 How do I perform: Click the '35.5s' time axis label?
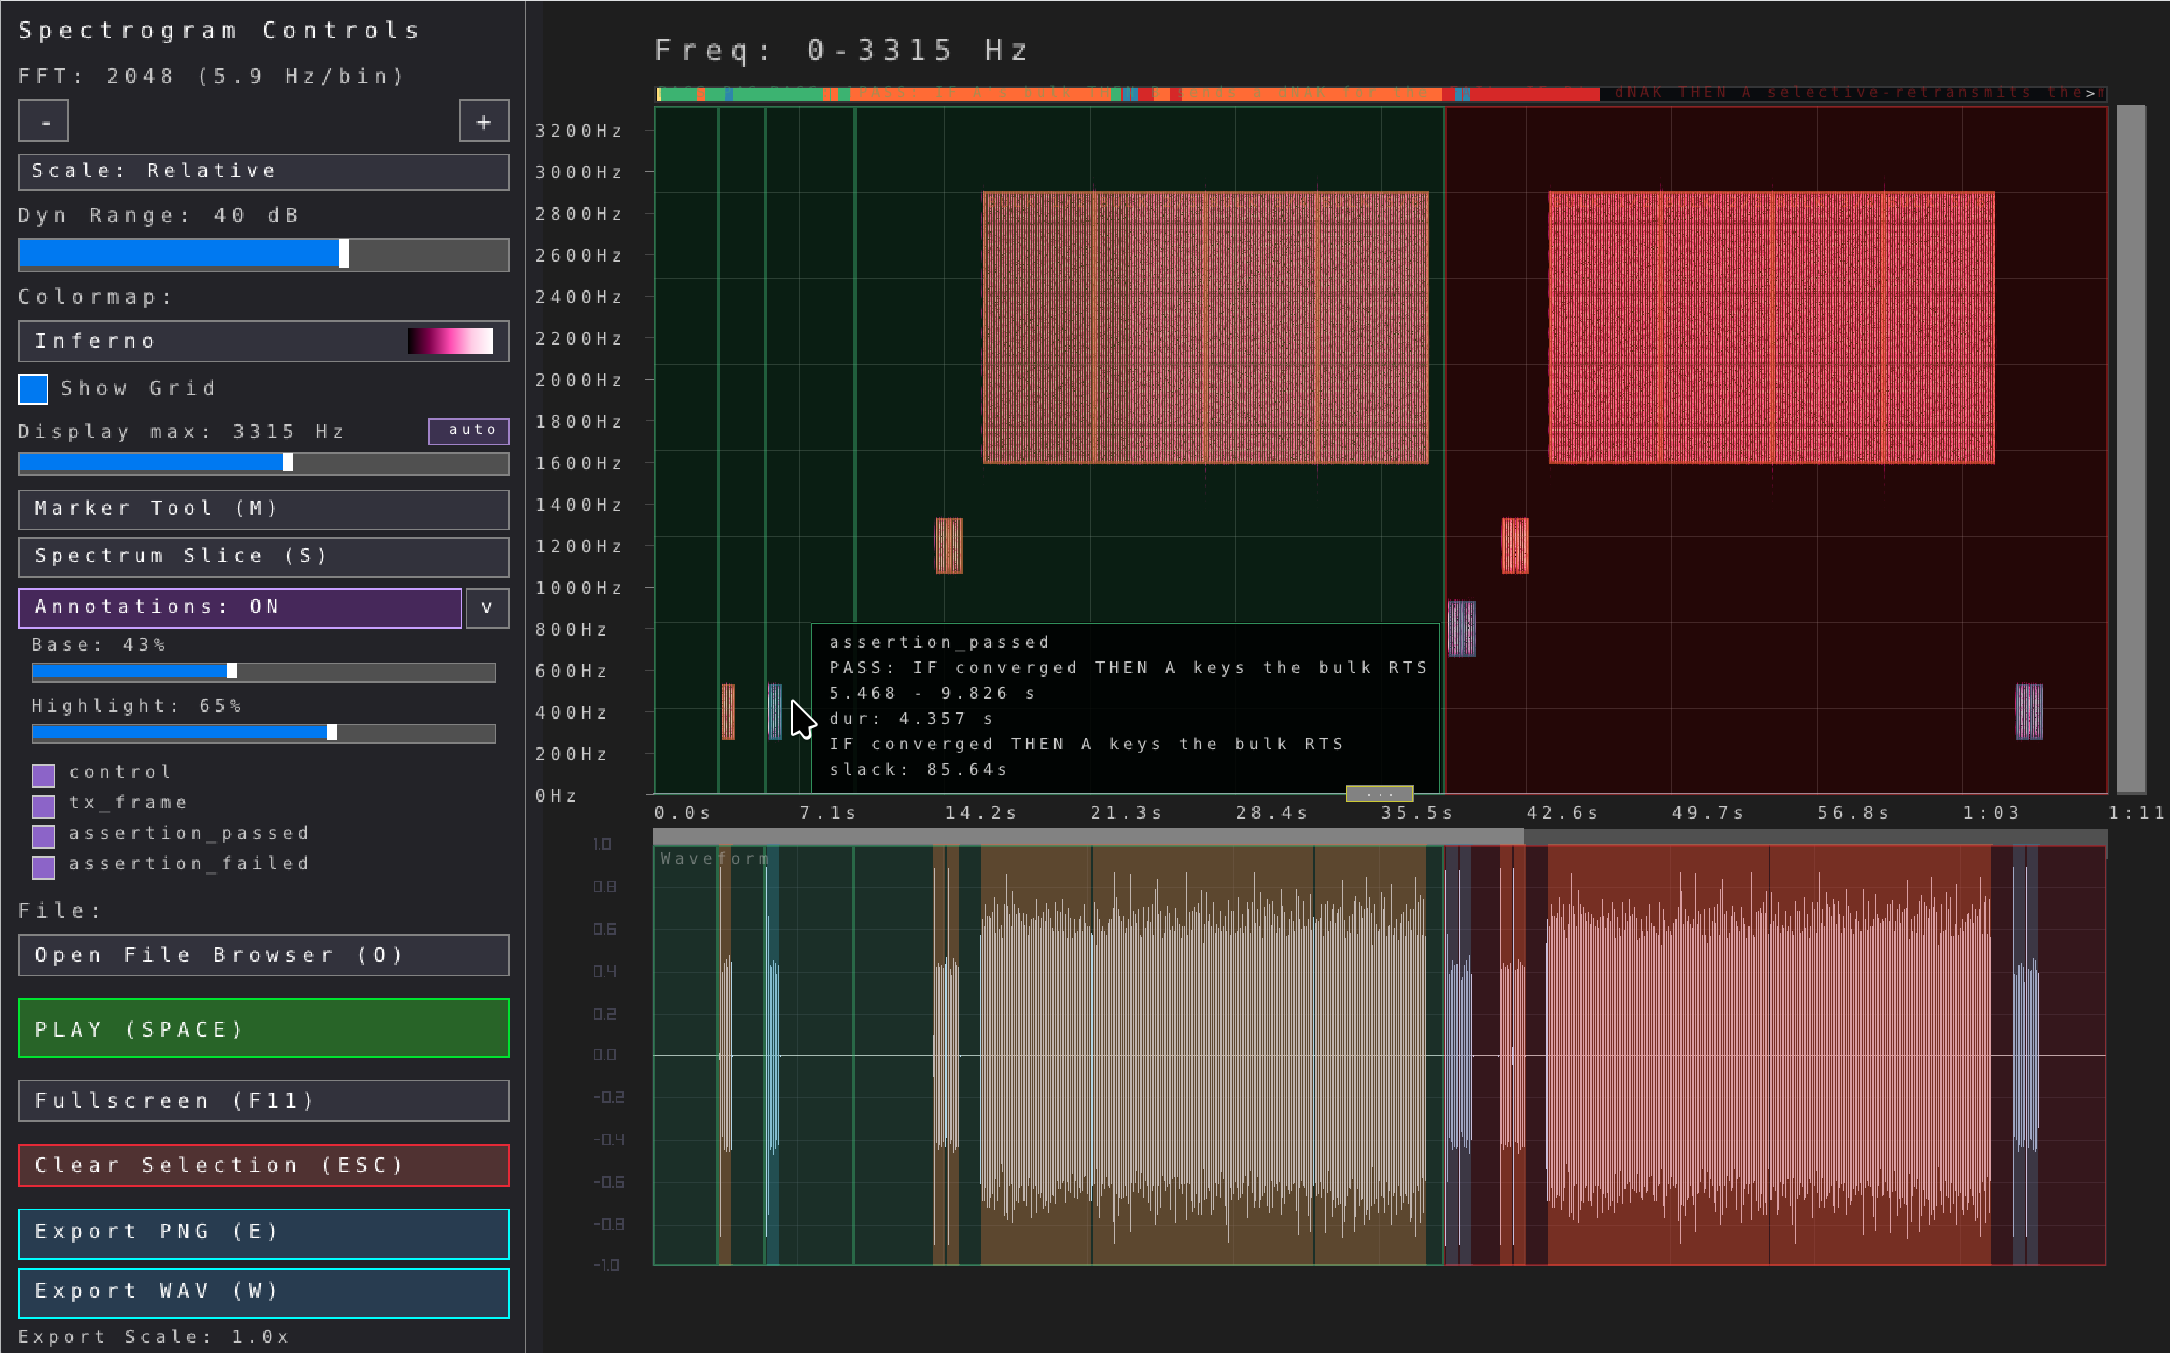point(1417,813)
